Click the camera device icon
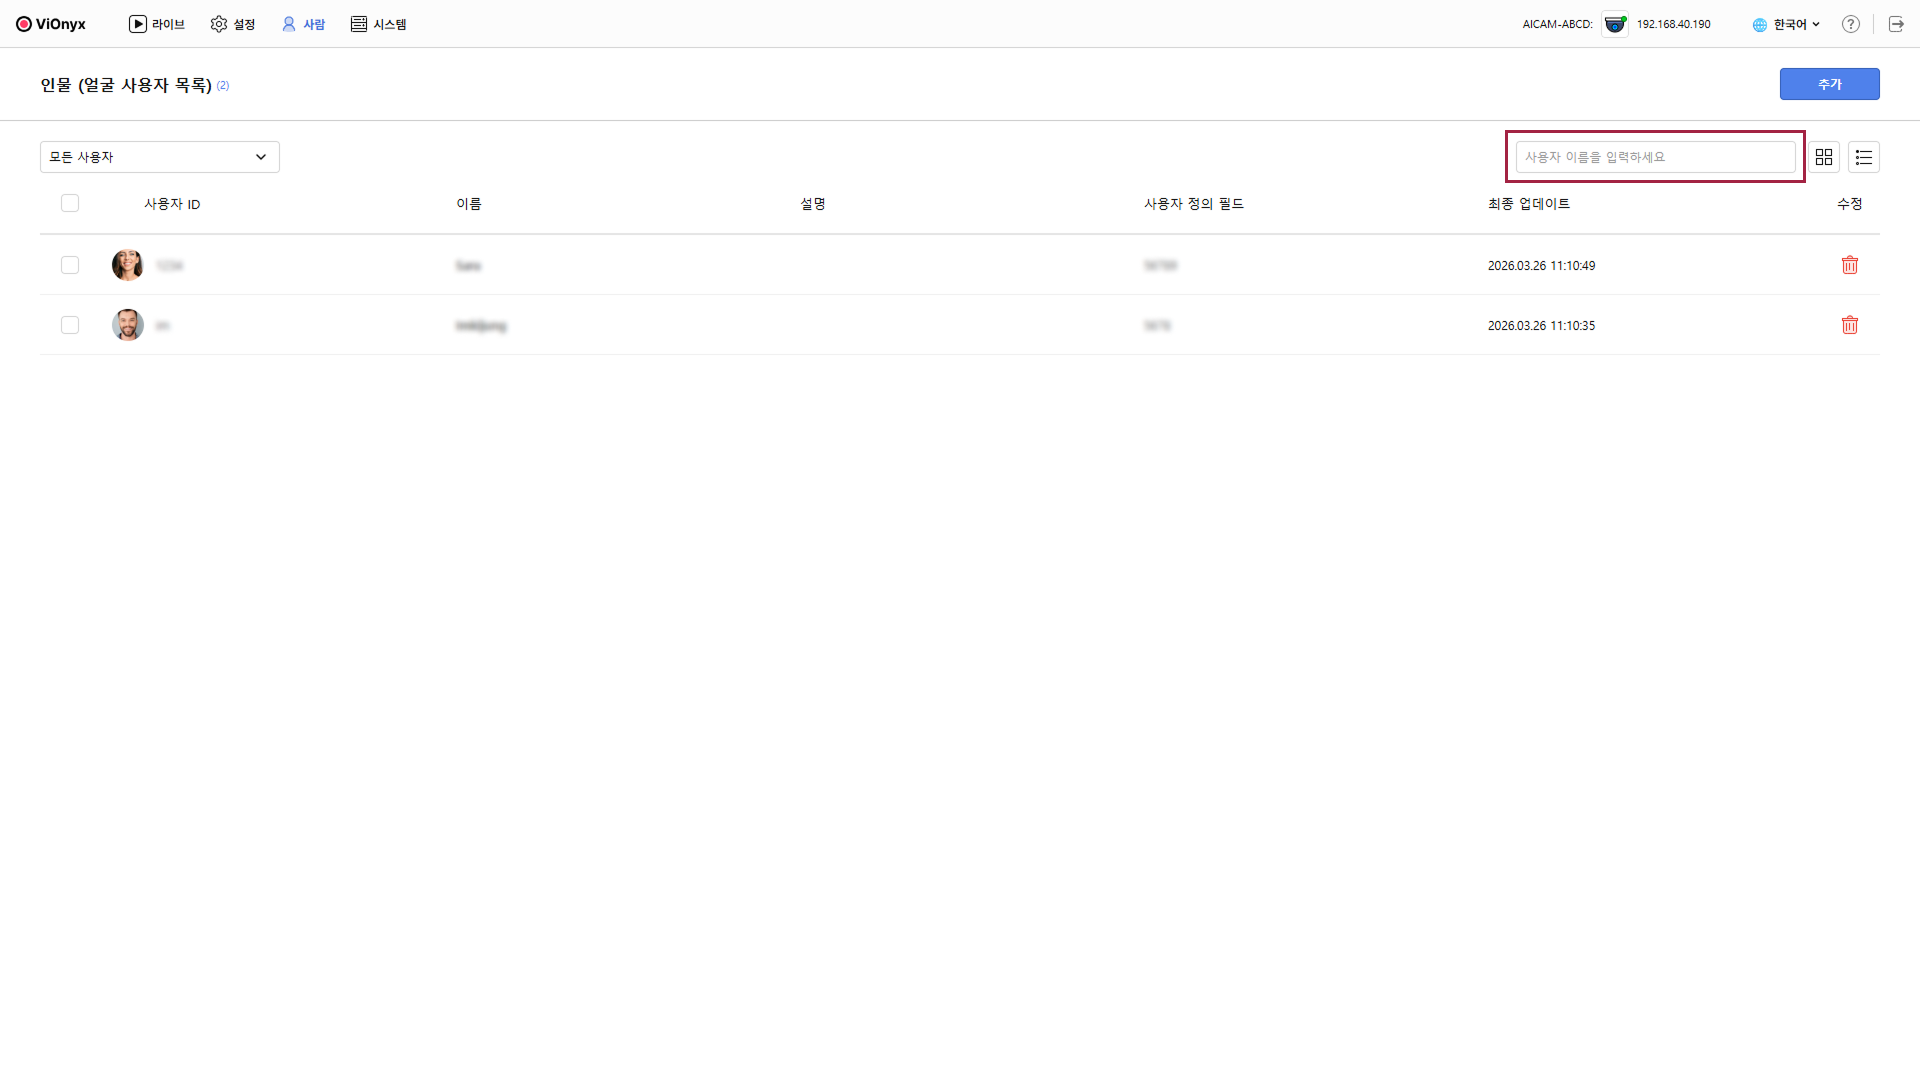The image size is (1920, 1080). point(1614,24)
